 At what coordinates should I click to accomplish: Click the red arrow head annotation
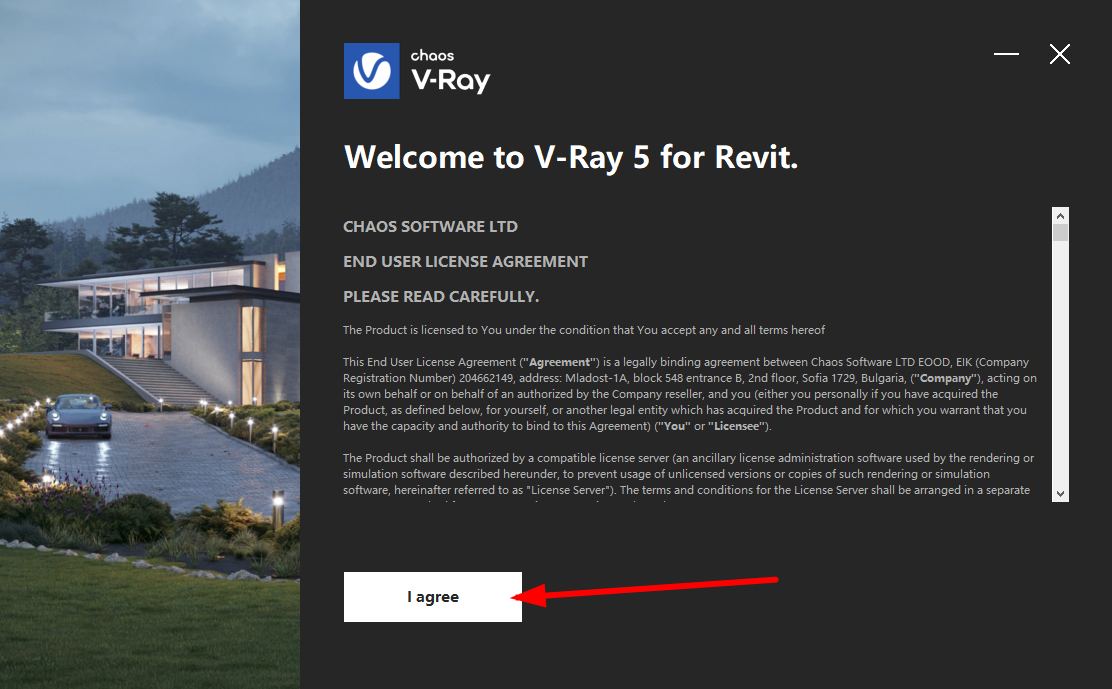pos(530,596)
